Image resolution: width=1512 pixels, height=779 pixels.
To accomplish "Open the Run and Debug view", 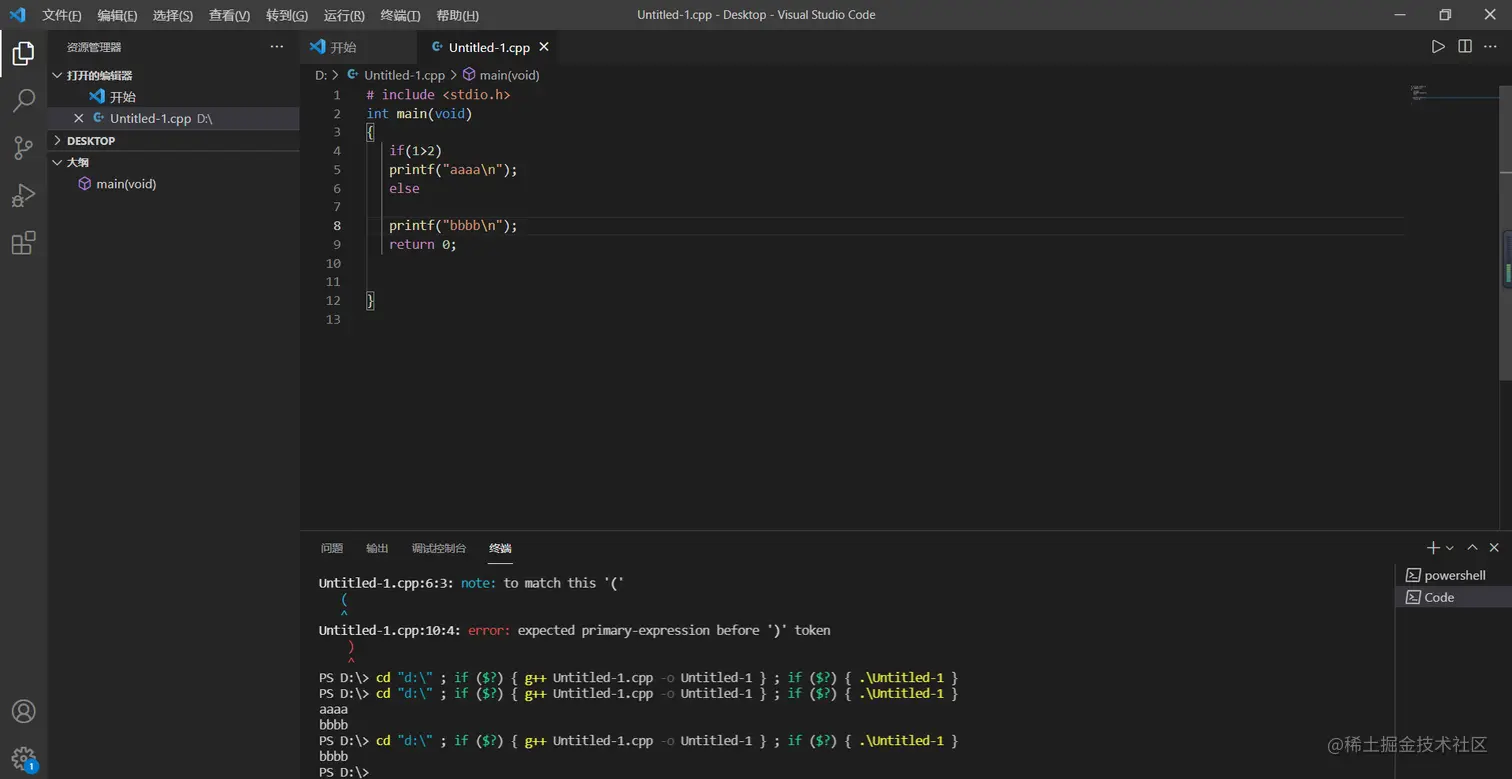I will pos(23,195).
